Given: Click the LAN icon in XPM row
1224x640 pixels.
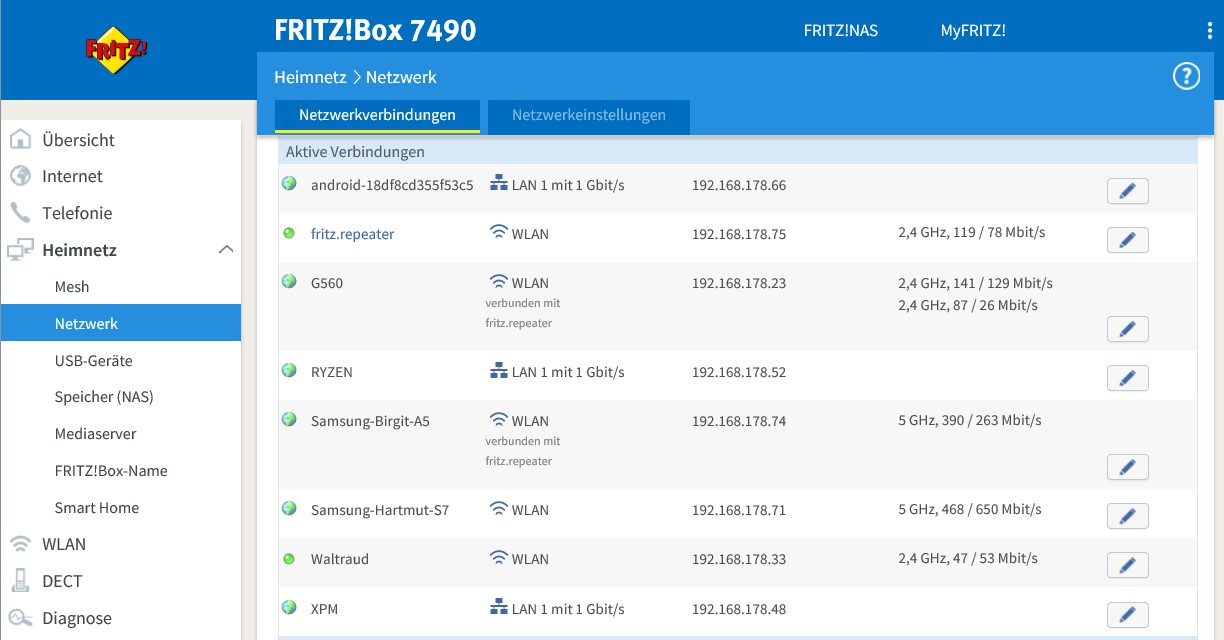Looking at the screenshot, I should click(498, 608).
